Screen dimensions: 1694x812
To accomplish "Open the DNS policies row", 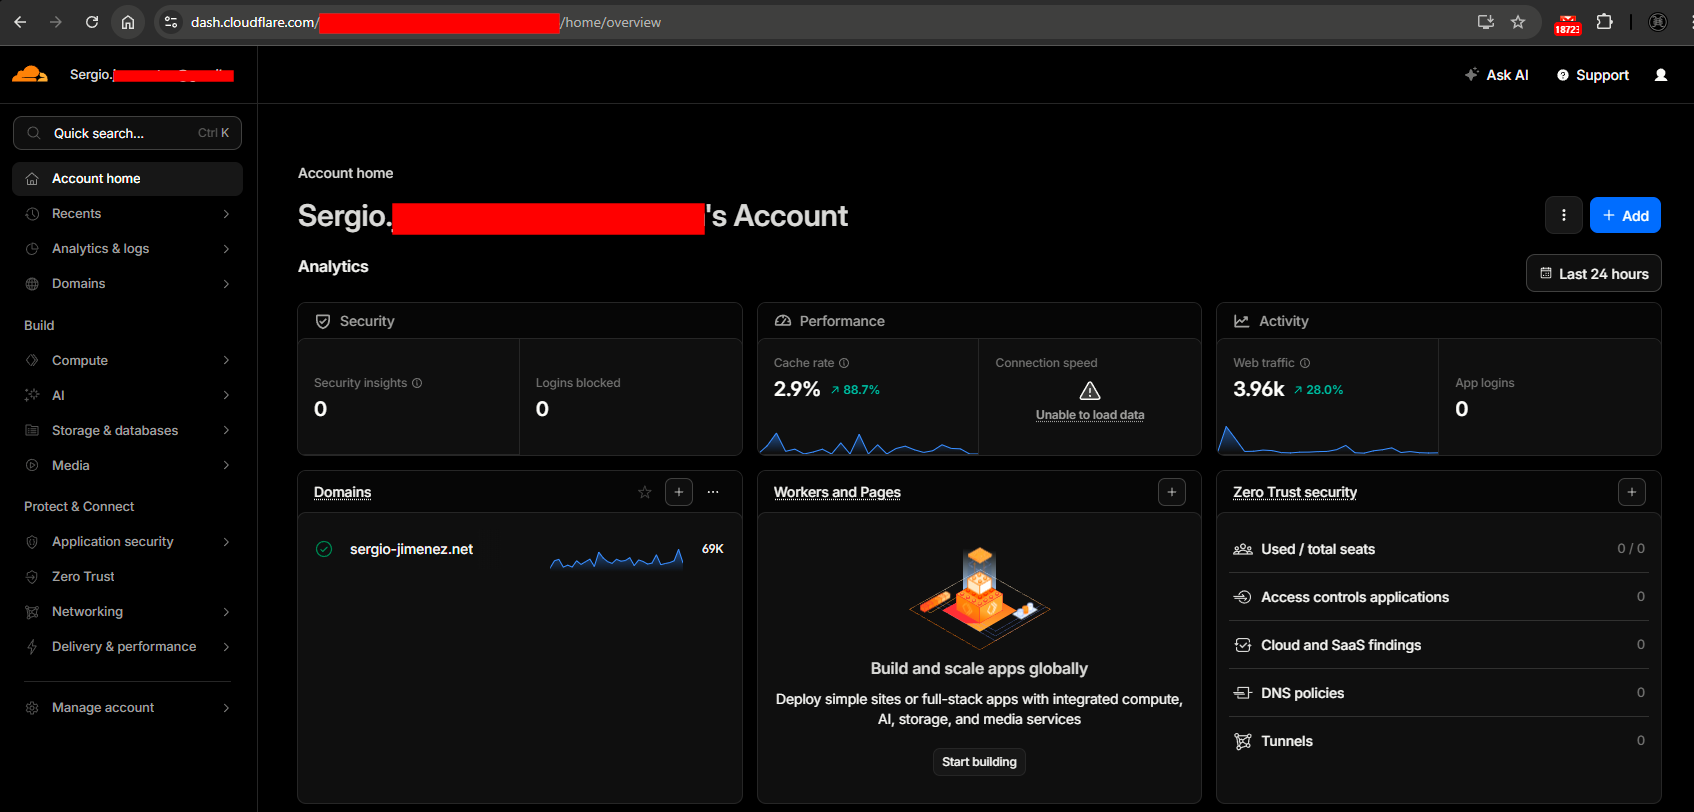I will pos(1439,693).
